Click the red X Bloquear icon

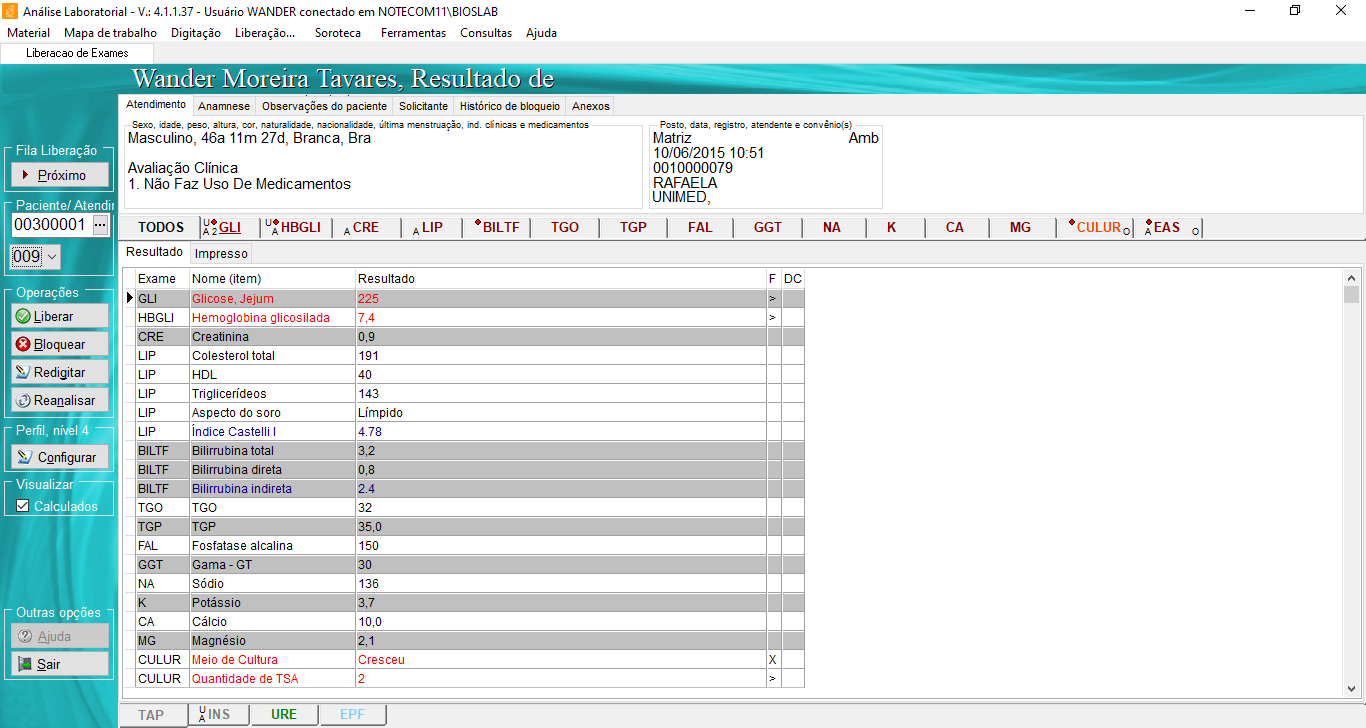23,344
